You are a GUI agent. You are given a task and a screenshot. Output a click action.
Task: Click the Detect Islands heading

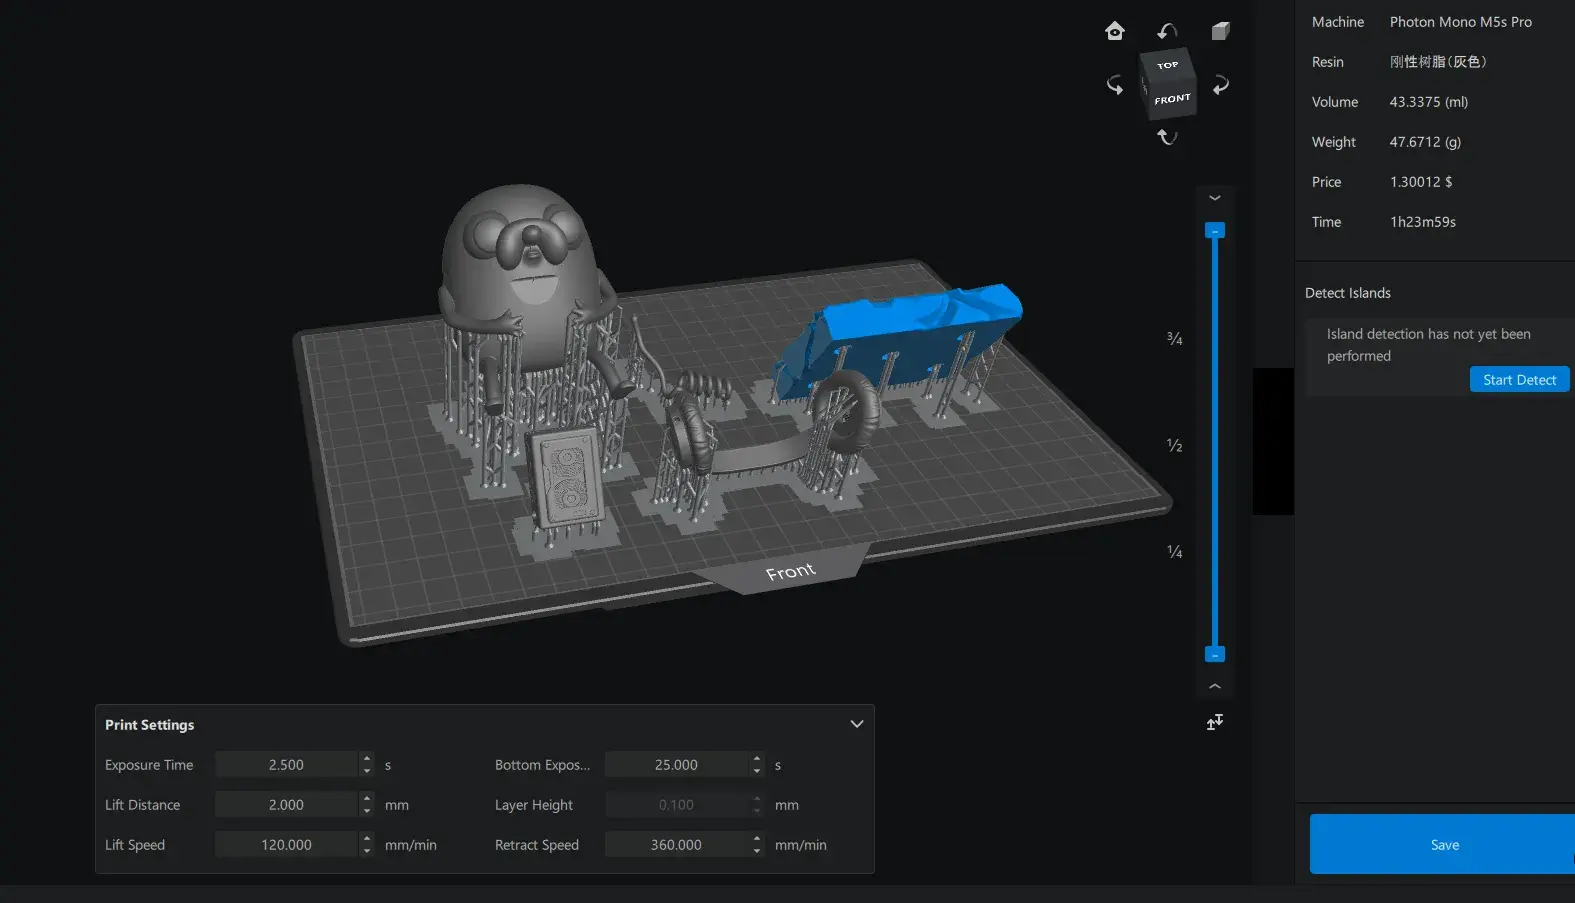1347,293
